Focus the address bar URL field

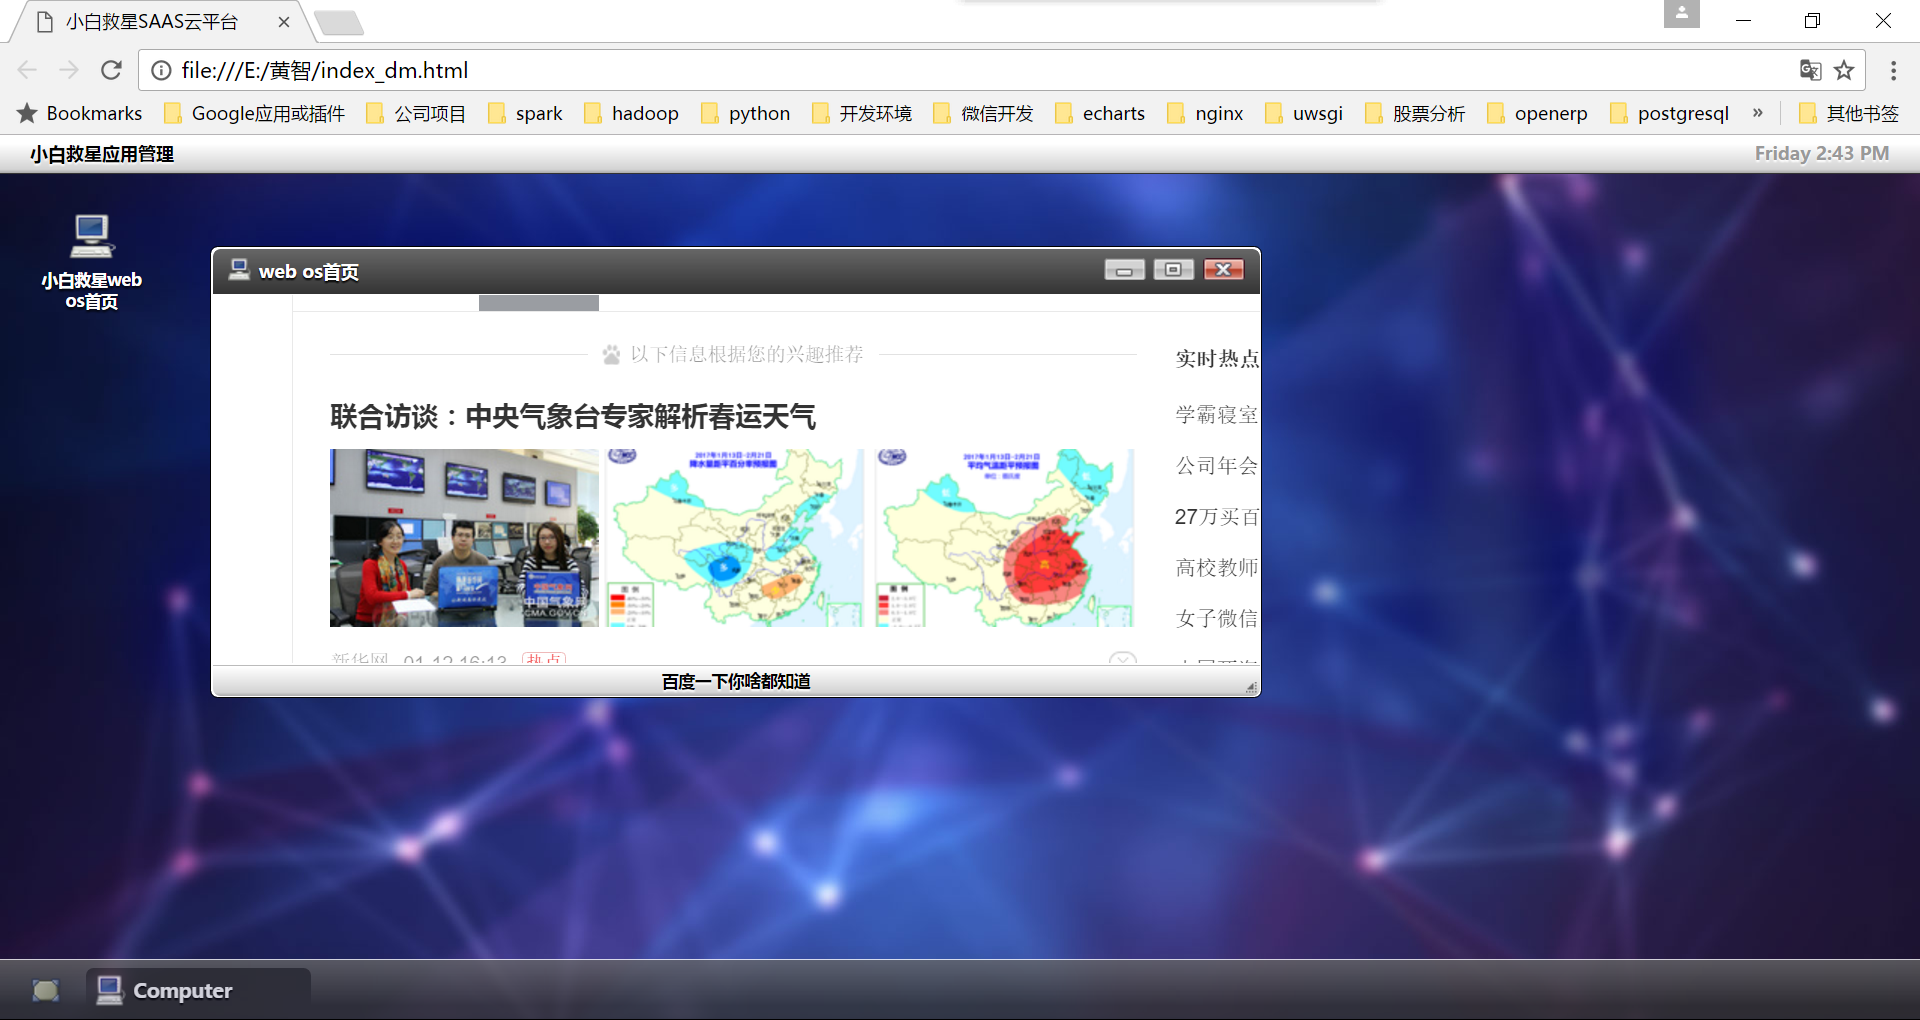coord(980,70)
